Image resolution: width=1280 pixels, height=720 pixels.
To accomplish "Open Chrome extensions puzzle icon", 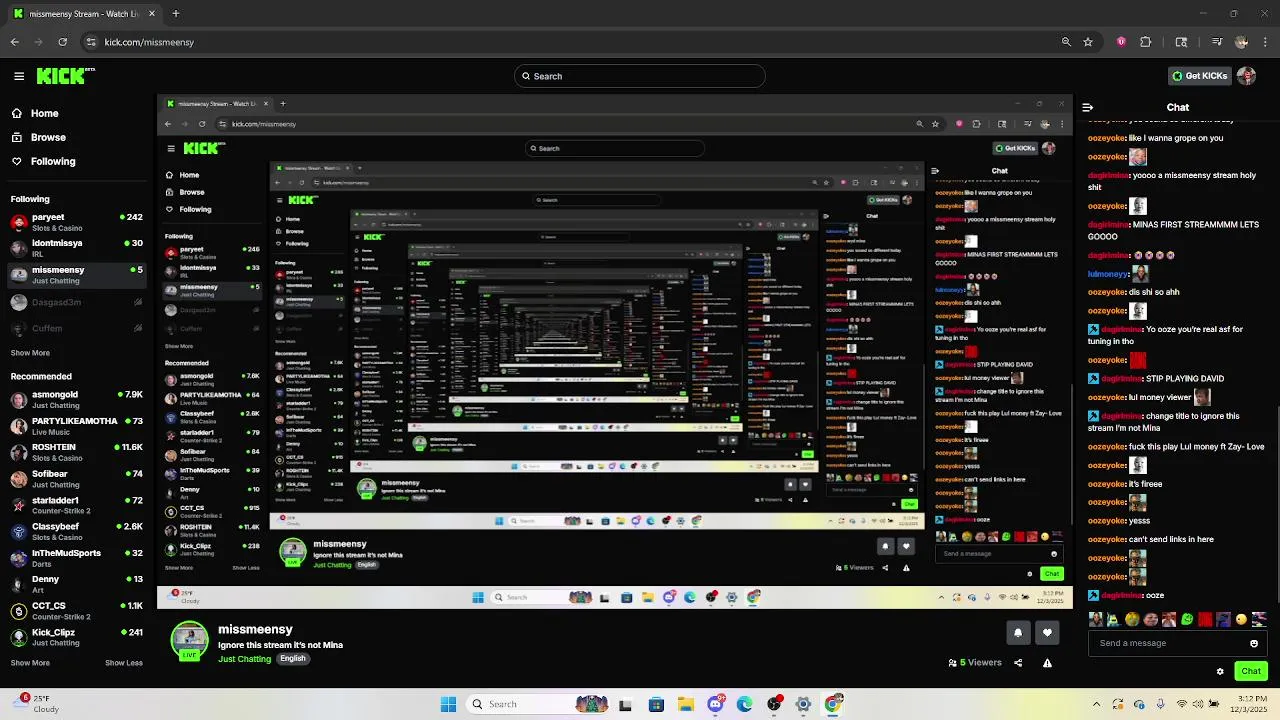I will point(1146,42).
